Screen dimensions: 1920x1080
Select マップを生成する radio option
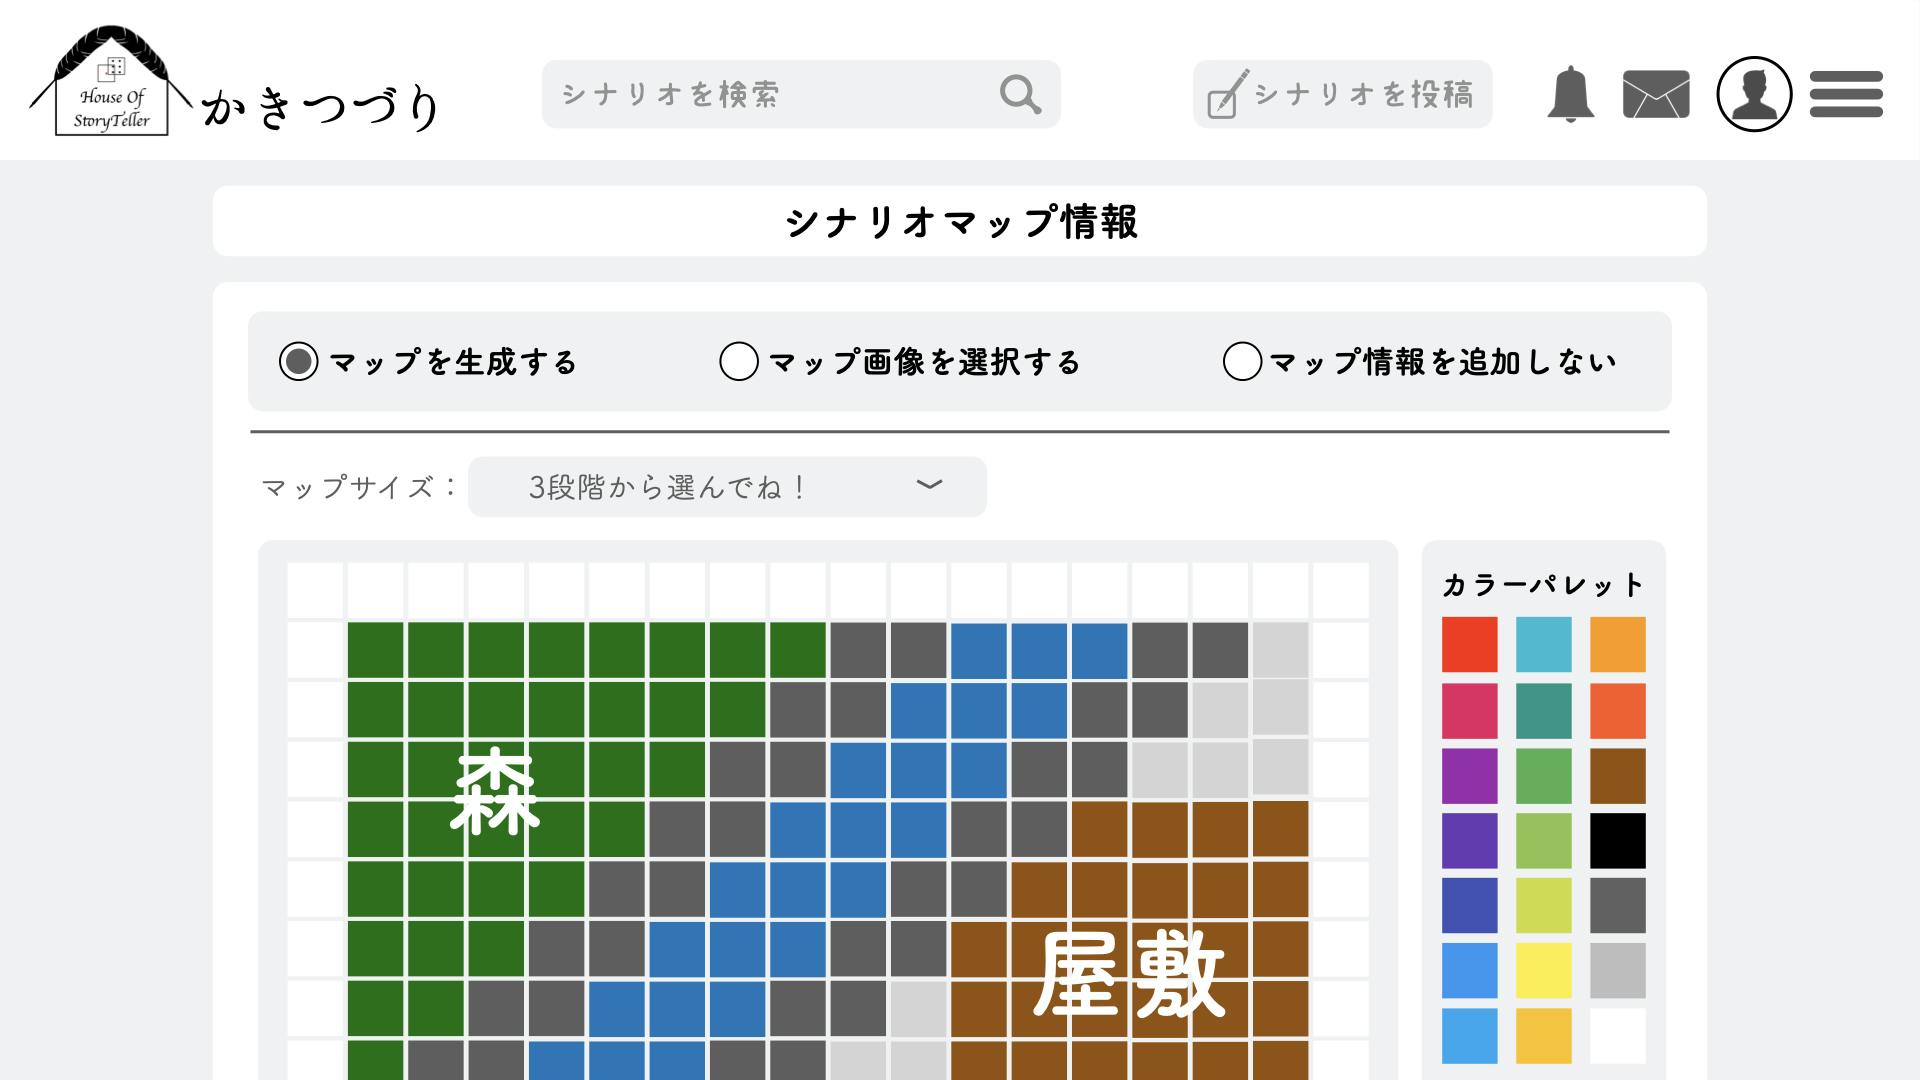point(299,361)
